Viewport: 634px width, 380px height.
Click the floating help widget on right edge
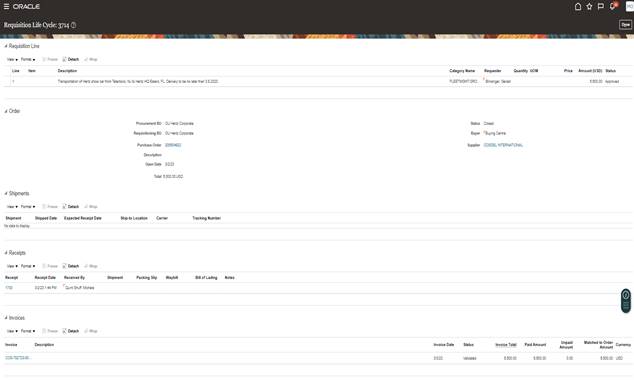(626, 301)
